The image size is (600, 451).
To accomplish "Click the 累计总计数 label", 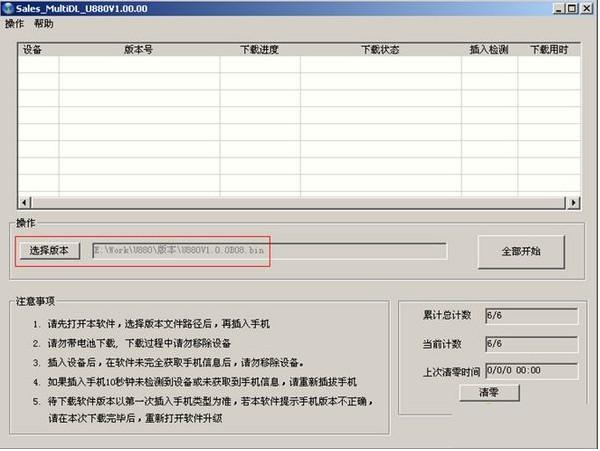I will point(447,315).
